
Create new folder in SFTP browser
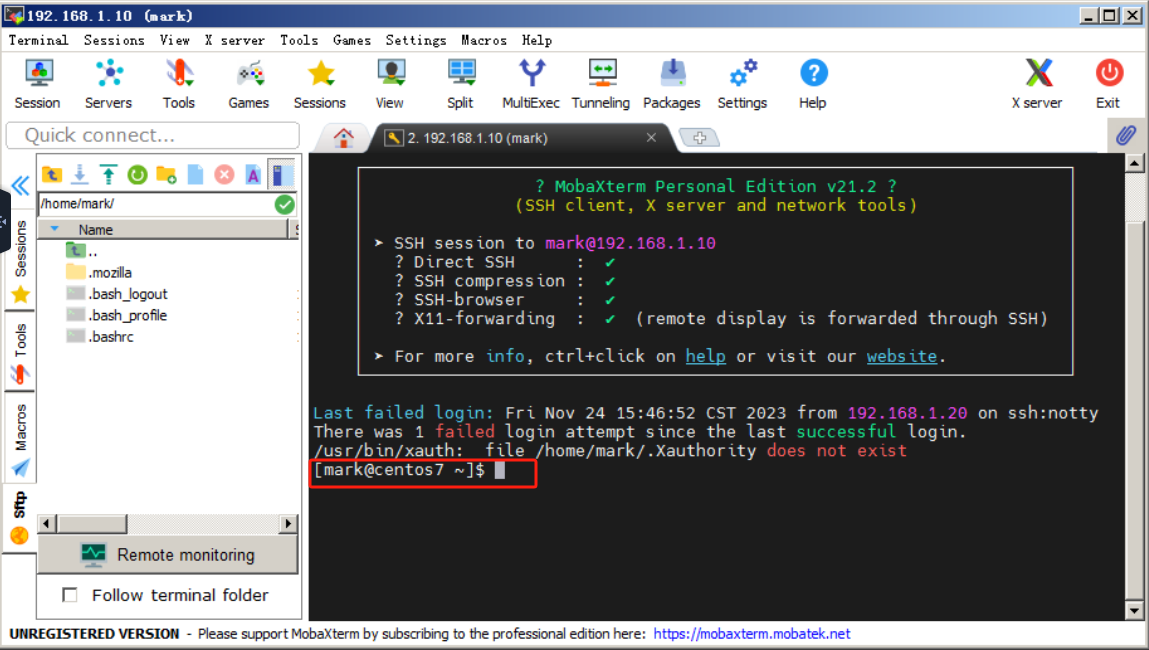tap(166, 174)
